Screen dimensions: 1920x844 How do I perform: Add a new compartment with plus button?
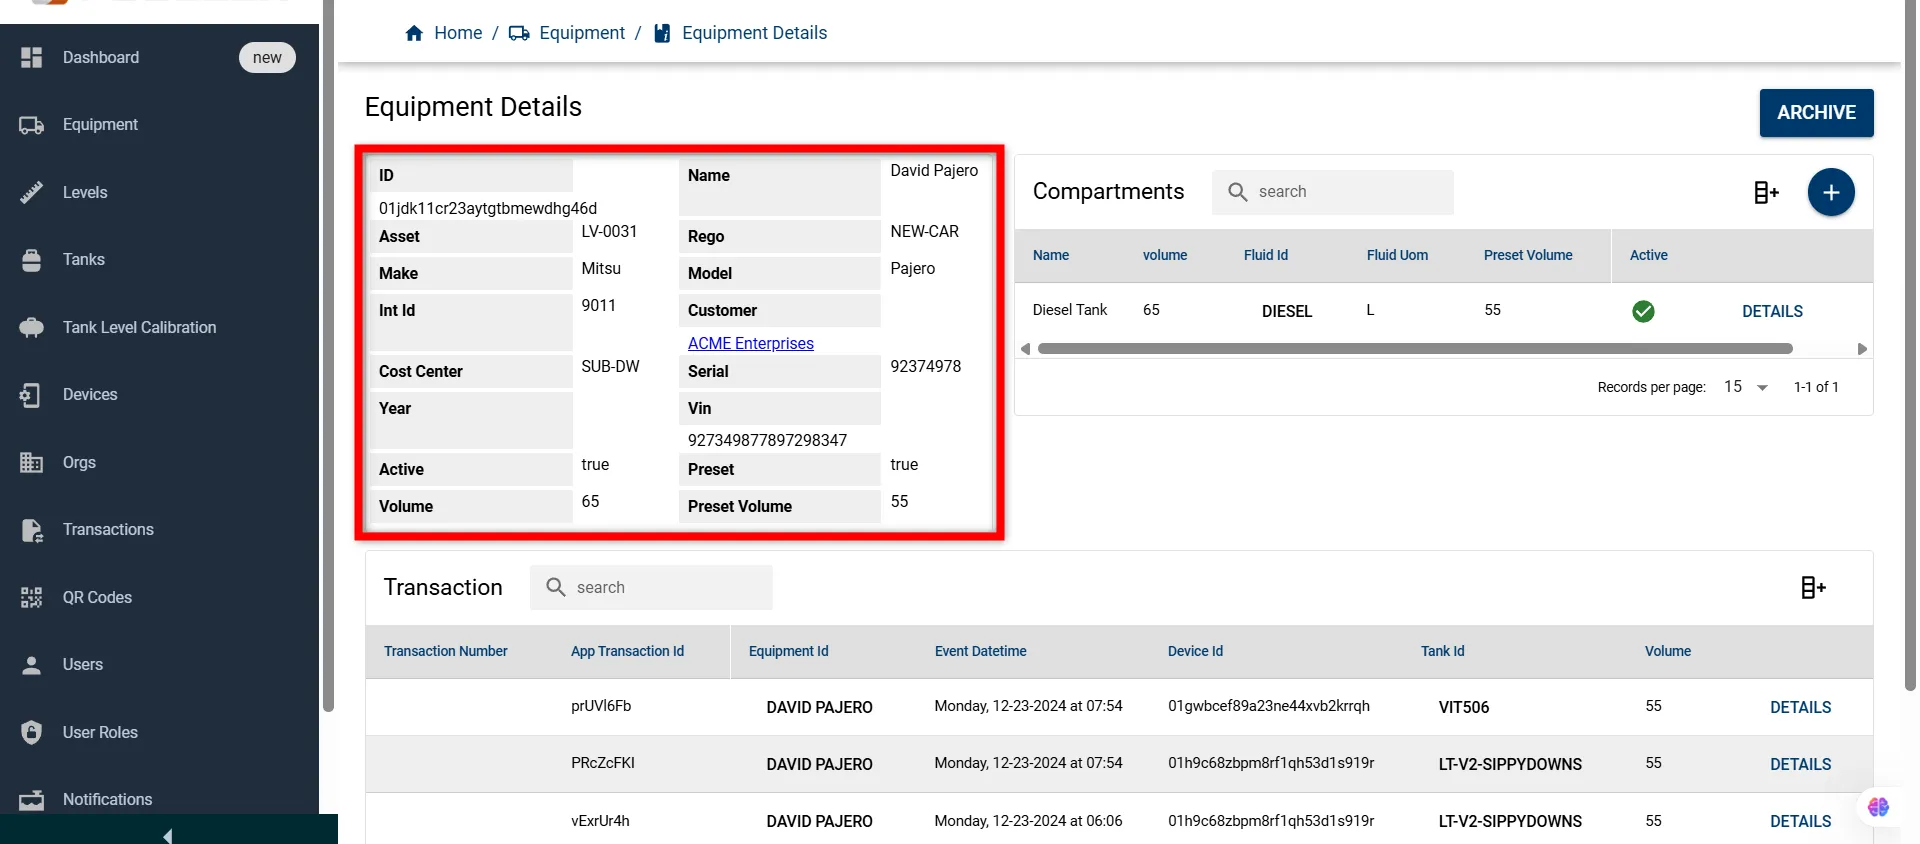point(1831,192)
